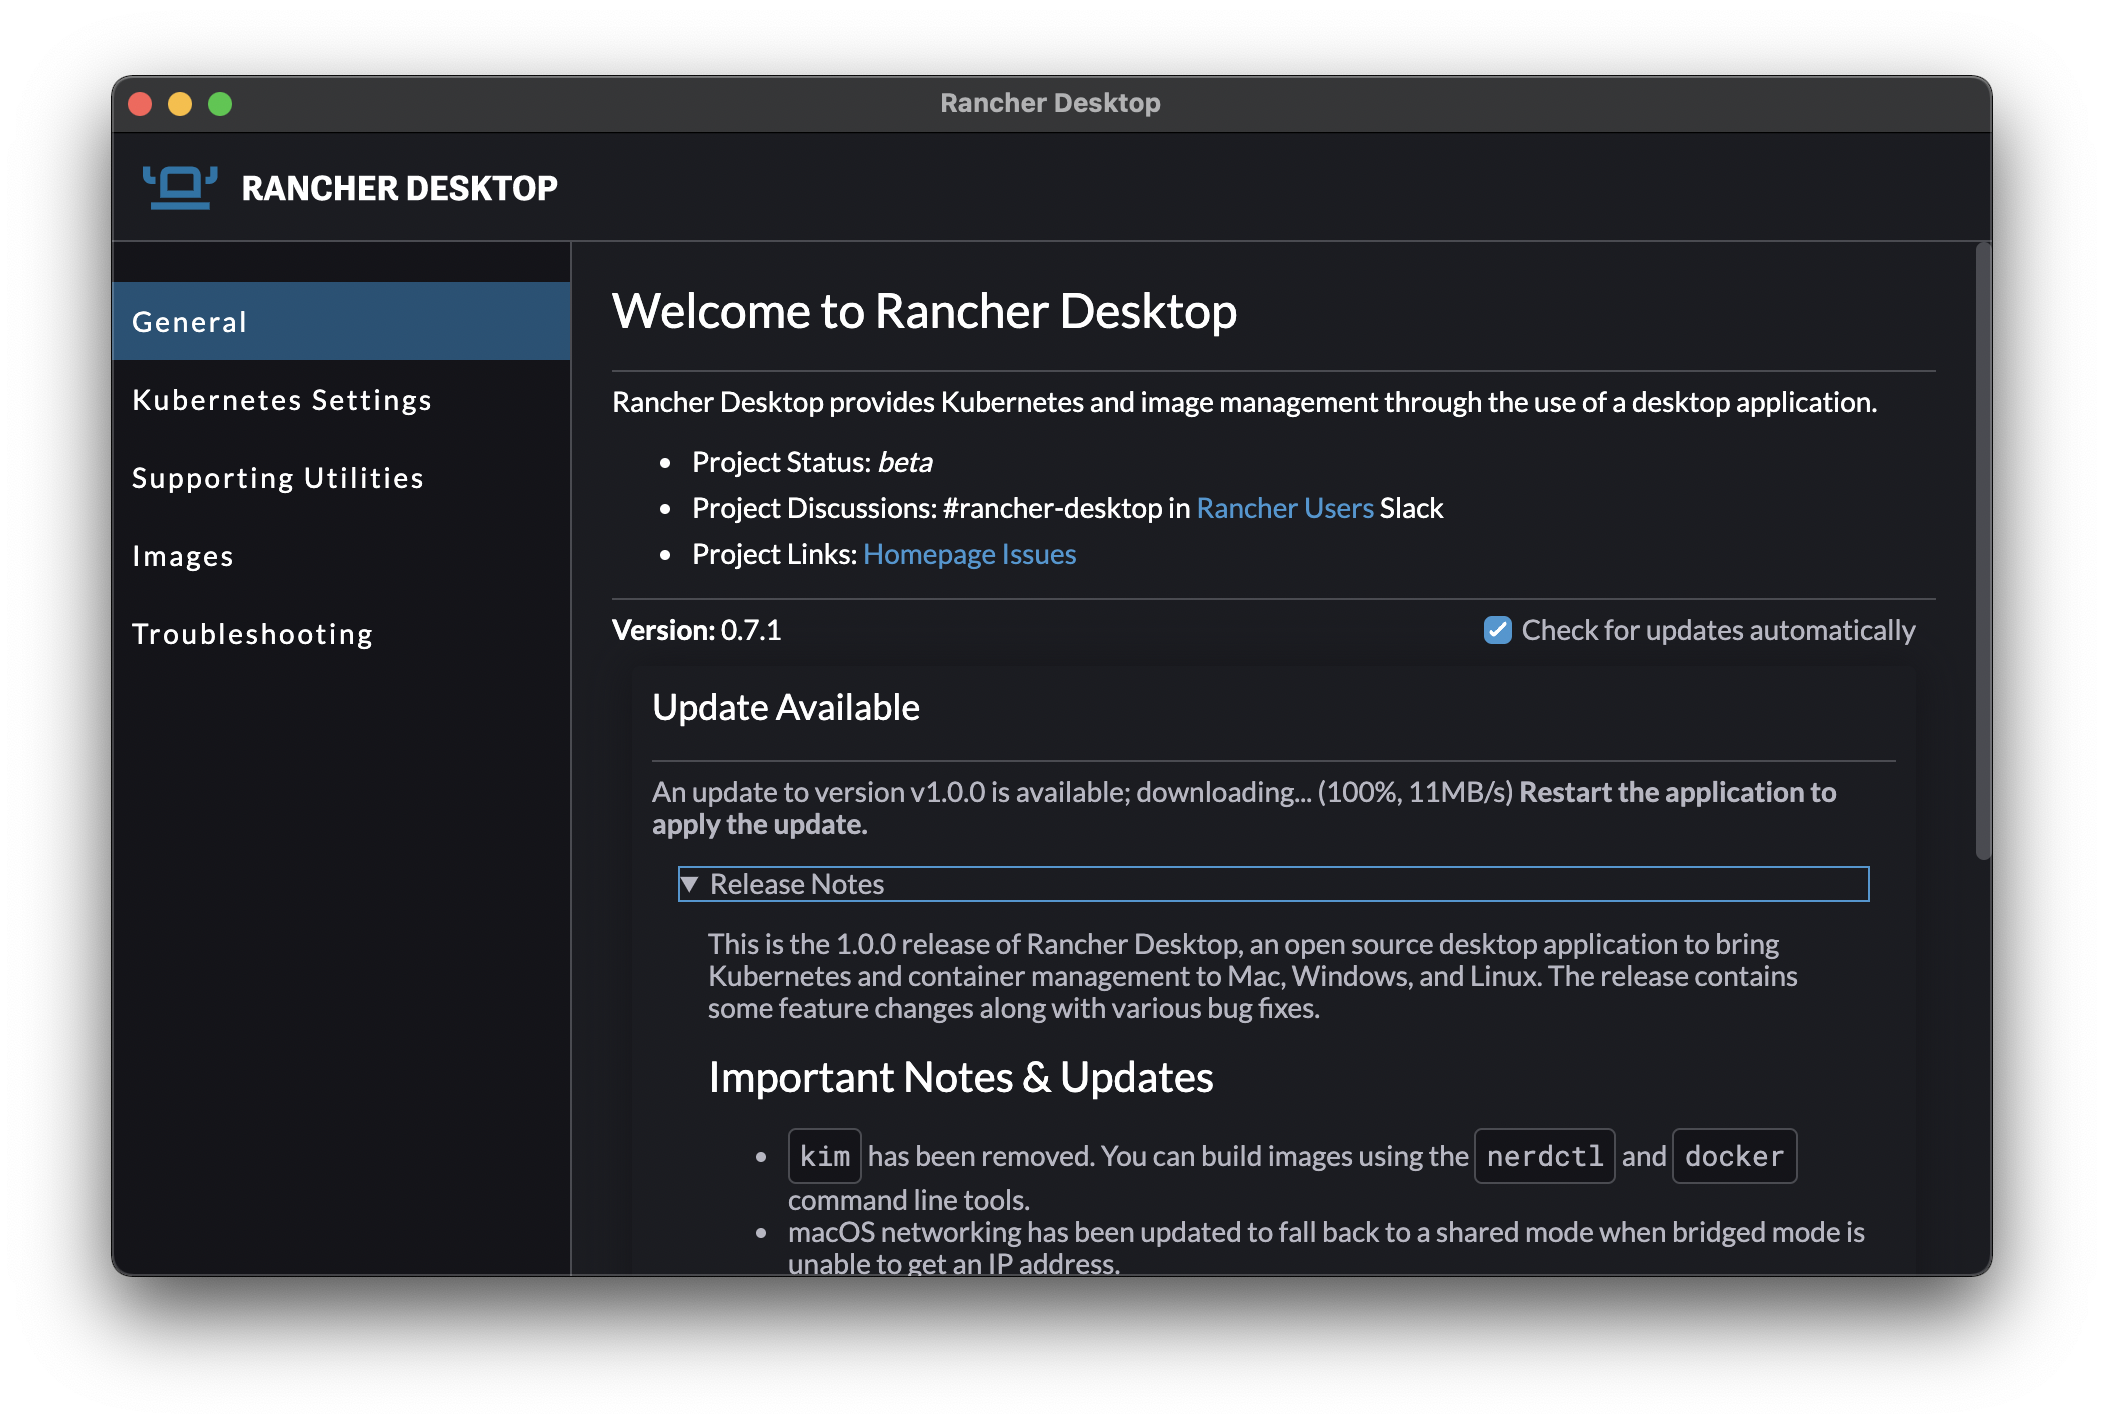
Task: Open the General sidebar section
Action: coord(341,321)
